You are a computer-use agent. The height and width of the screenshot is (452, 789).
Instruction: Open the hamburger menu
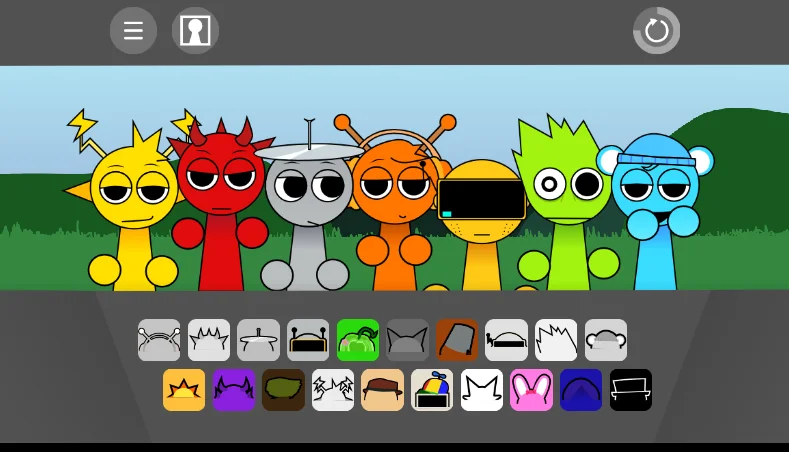133,31
